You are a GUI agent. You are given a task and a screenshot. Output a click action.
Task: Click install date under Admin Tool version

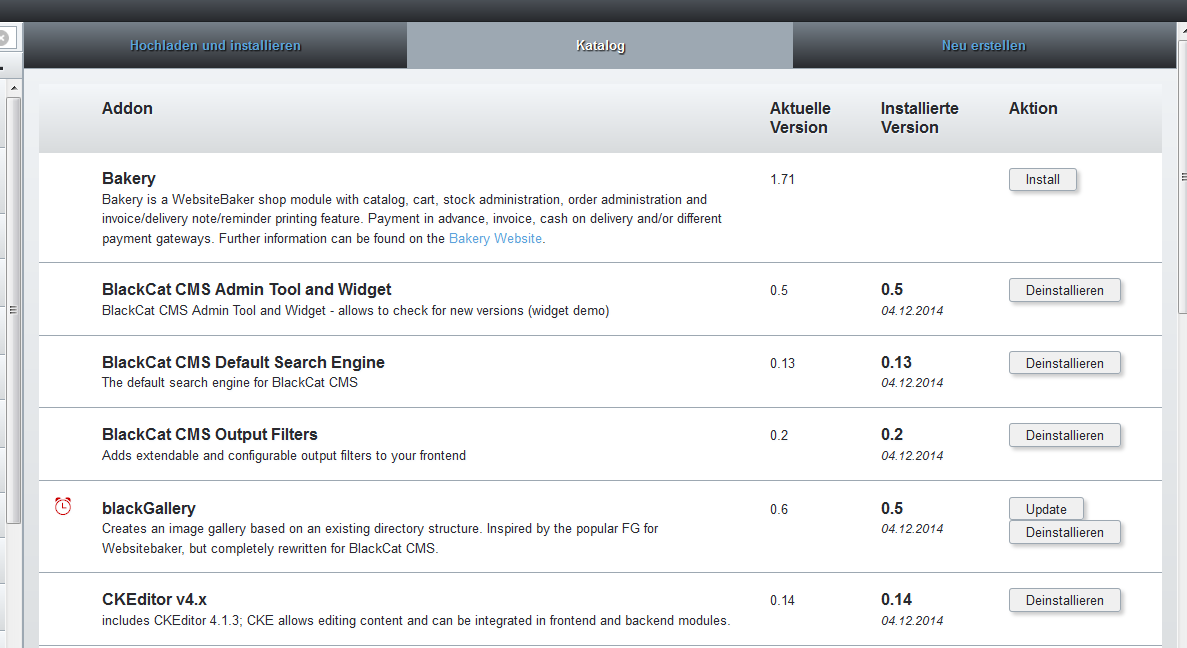(x=912, y=310)
